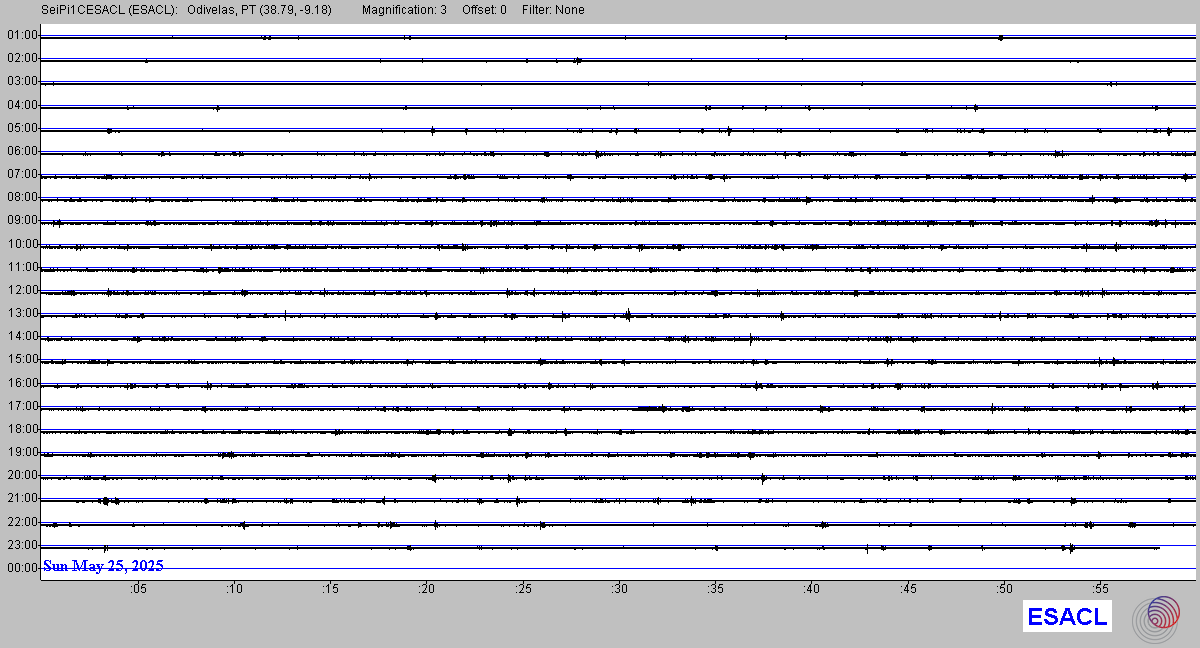Click the 21:00 hour label
Screen dimensions: 1200x648
click(22, 498)
